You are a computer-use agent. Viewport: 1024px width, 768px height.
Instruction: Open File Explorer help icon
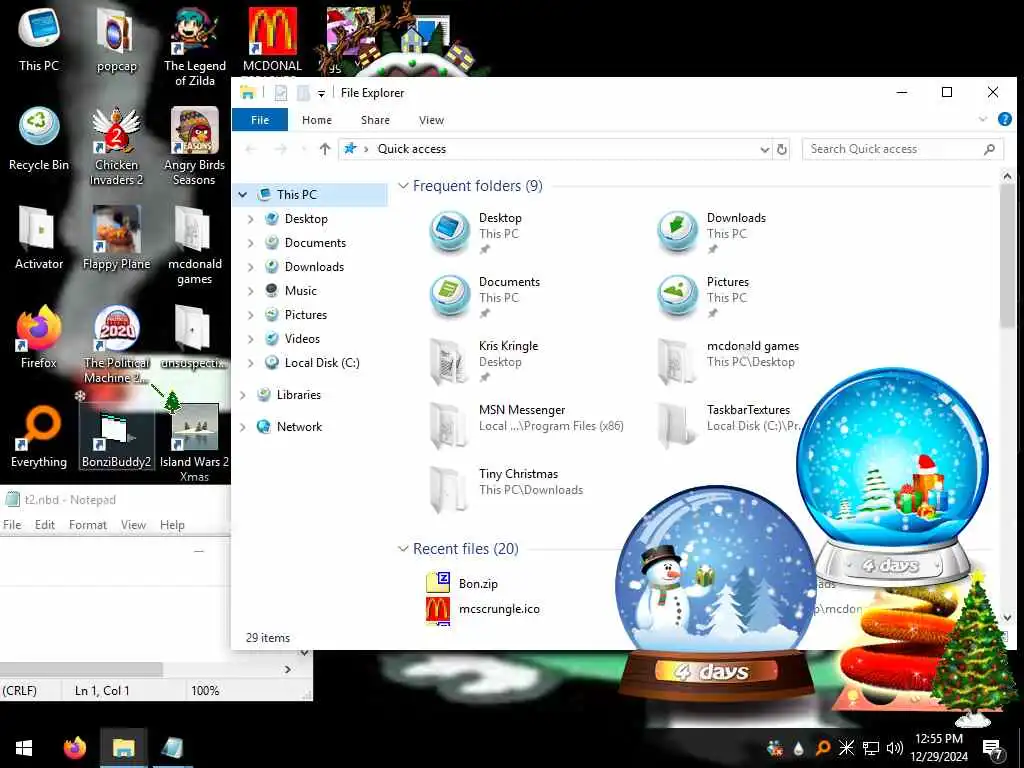[1005, 120]
